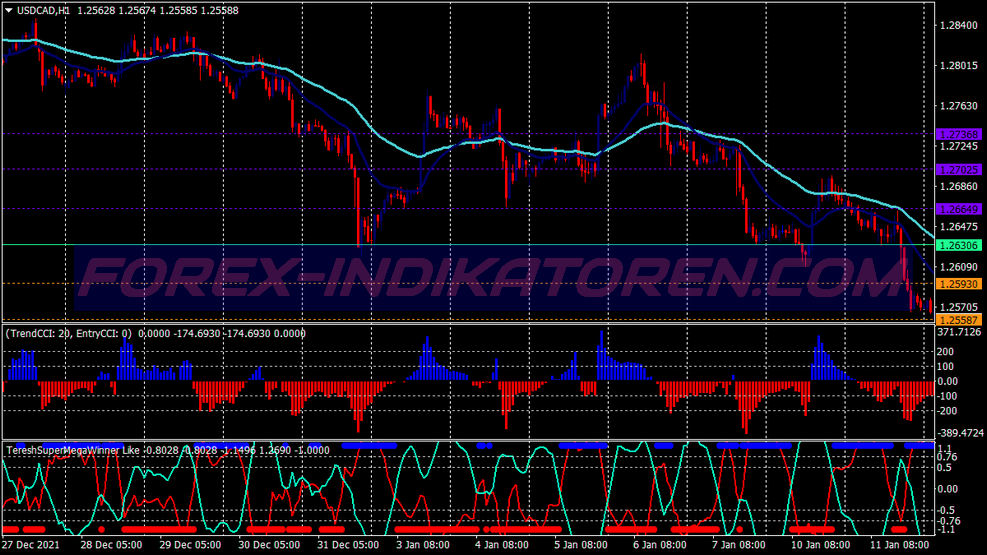The image size is (987, 555).
Task: Select the 7 Jan 08:00 time axis label
Action: click(x=738, y=545)
